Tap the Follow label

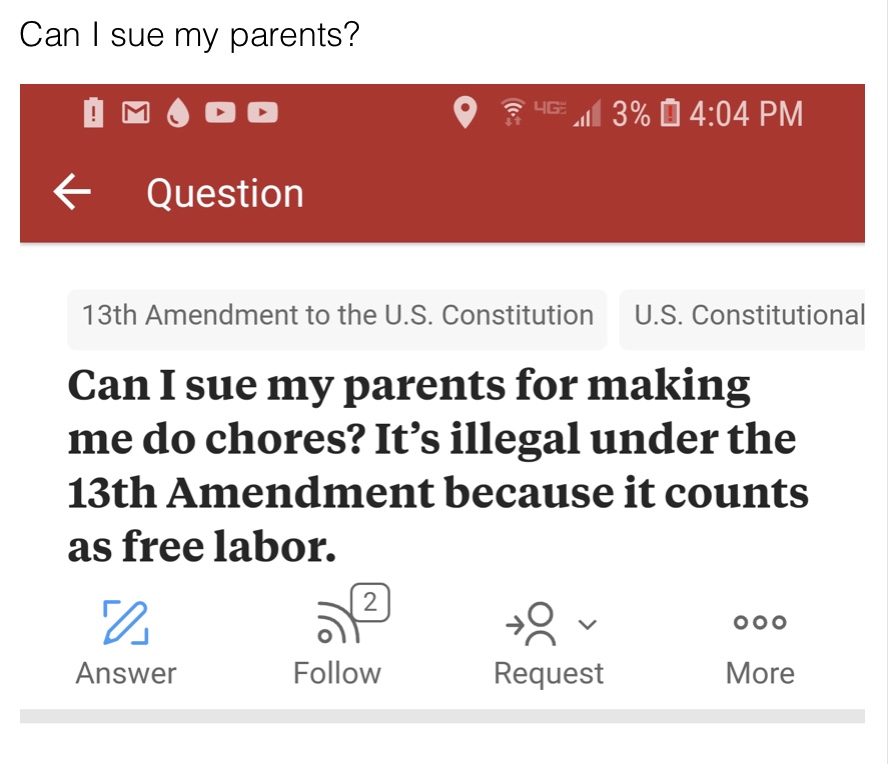337,673
